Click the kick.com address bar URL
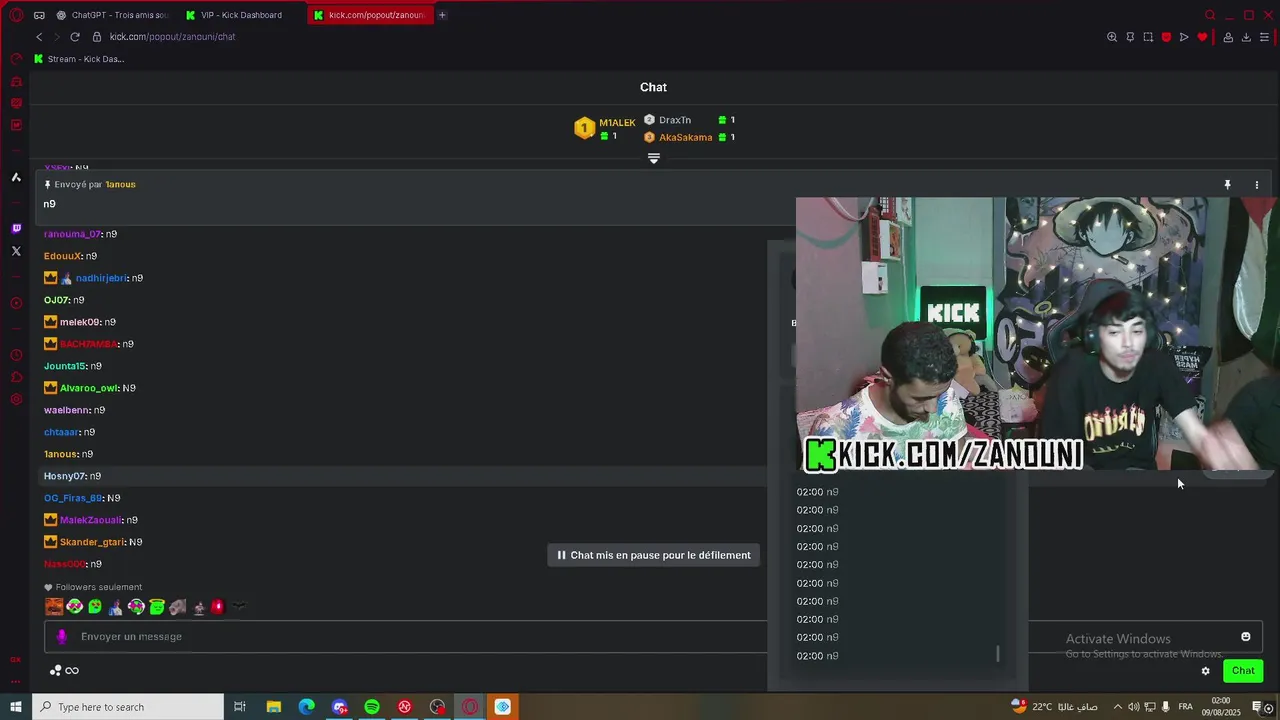This screenshot has width=1280, height=720. 172,37
